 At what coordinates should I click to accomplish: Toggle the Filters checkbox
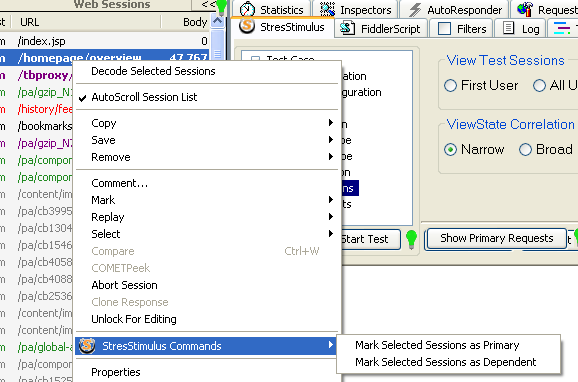coord(444,28)
